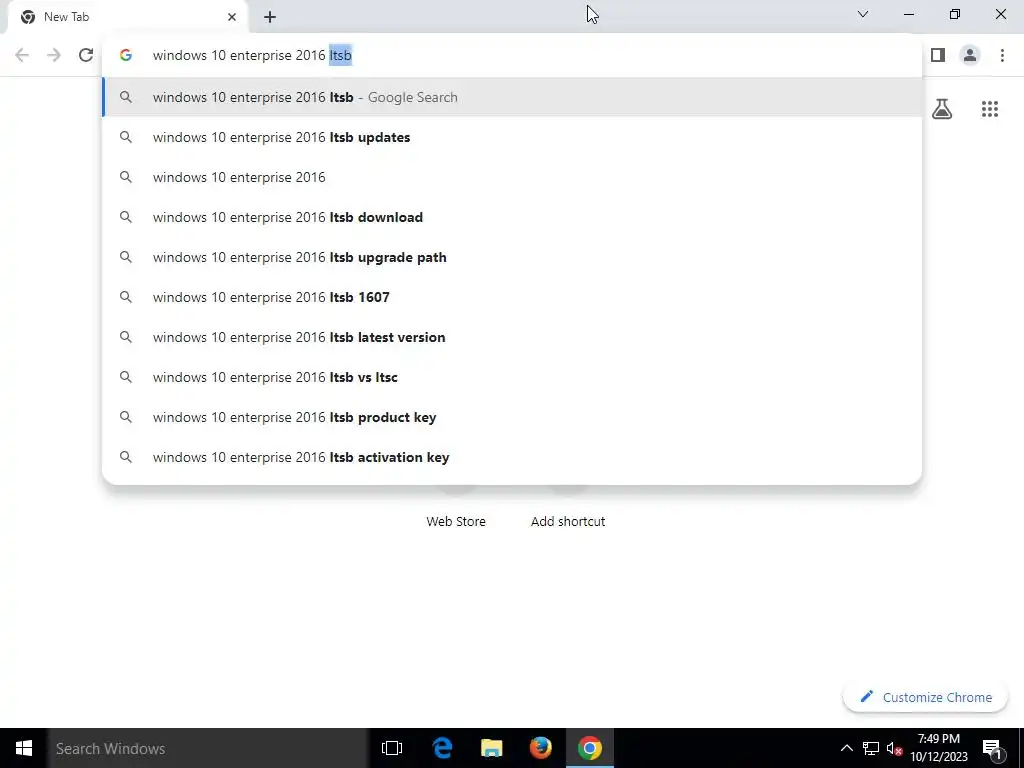This screenshot has height=768, width=1024.
Task: Select the New Tab tab
Action: (x=127, y=17)
